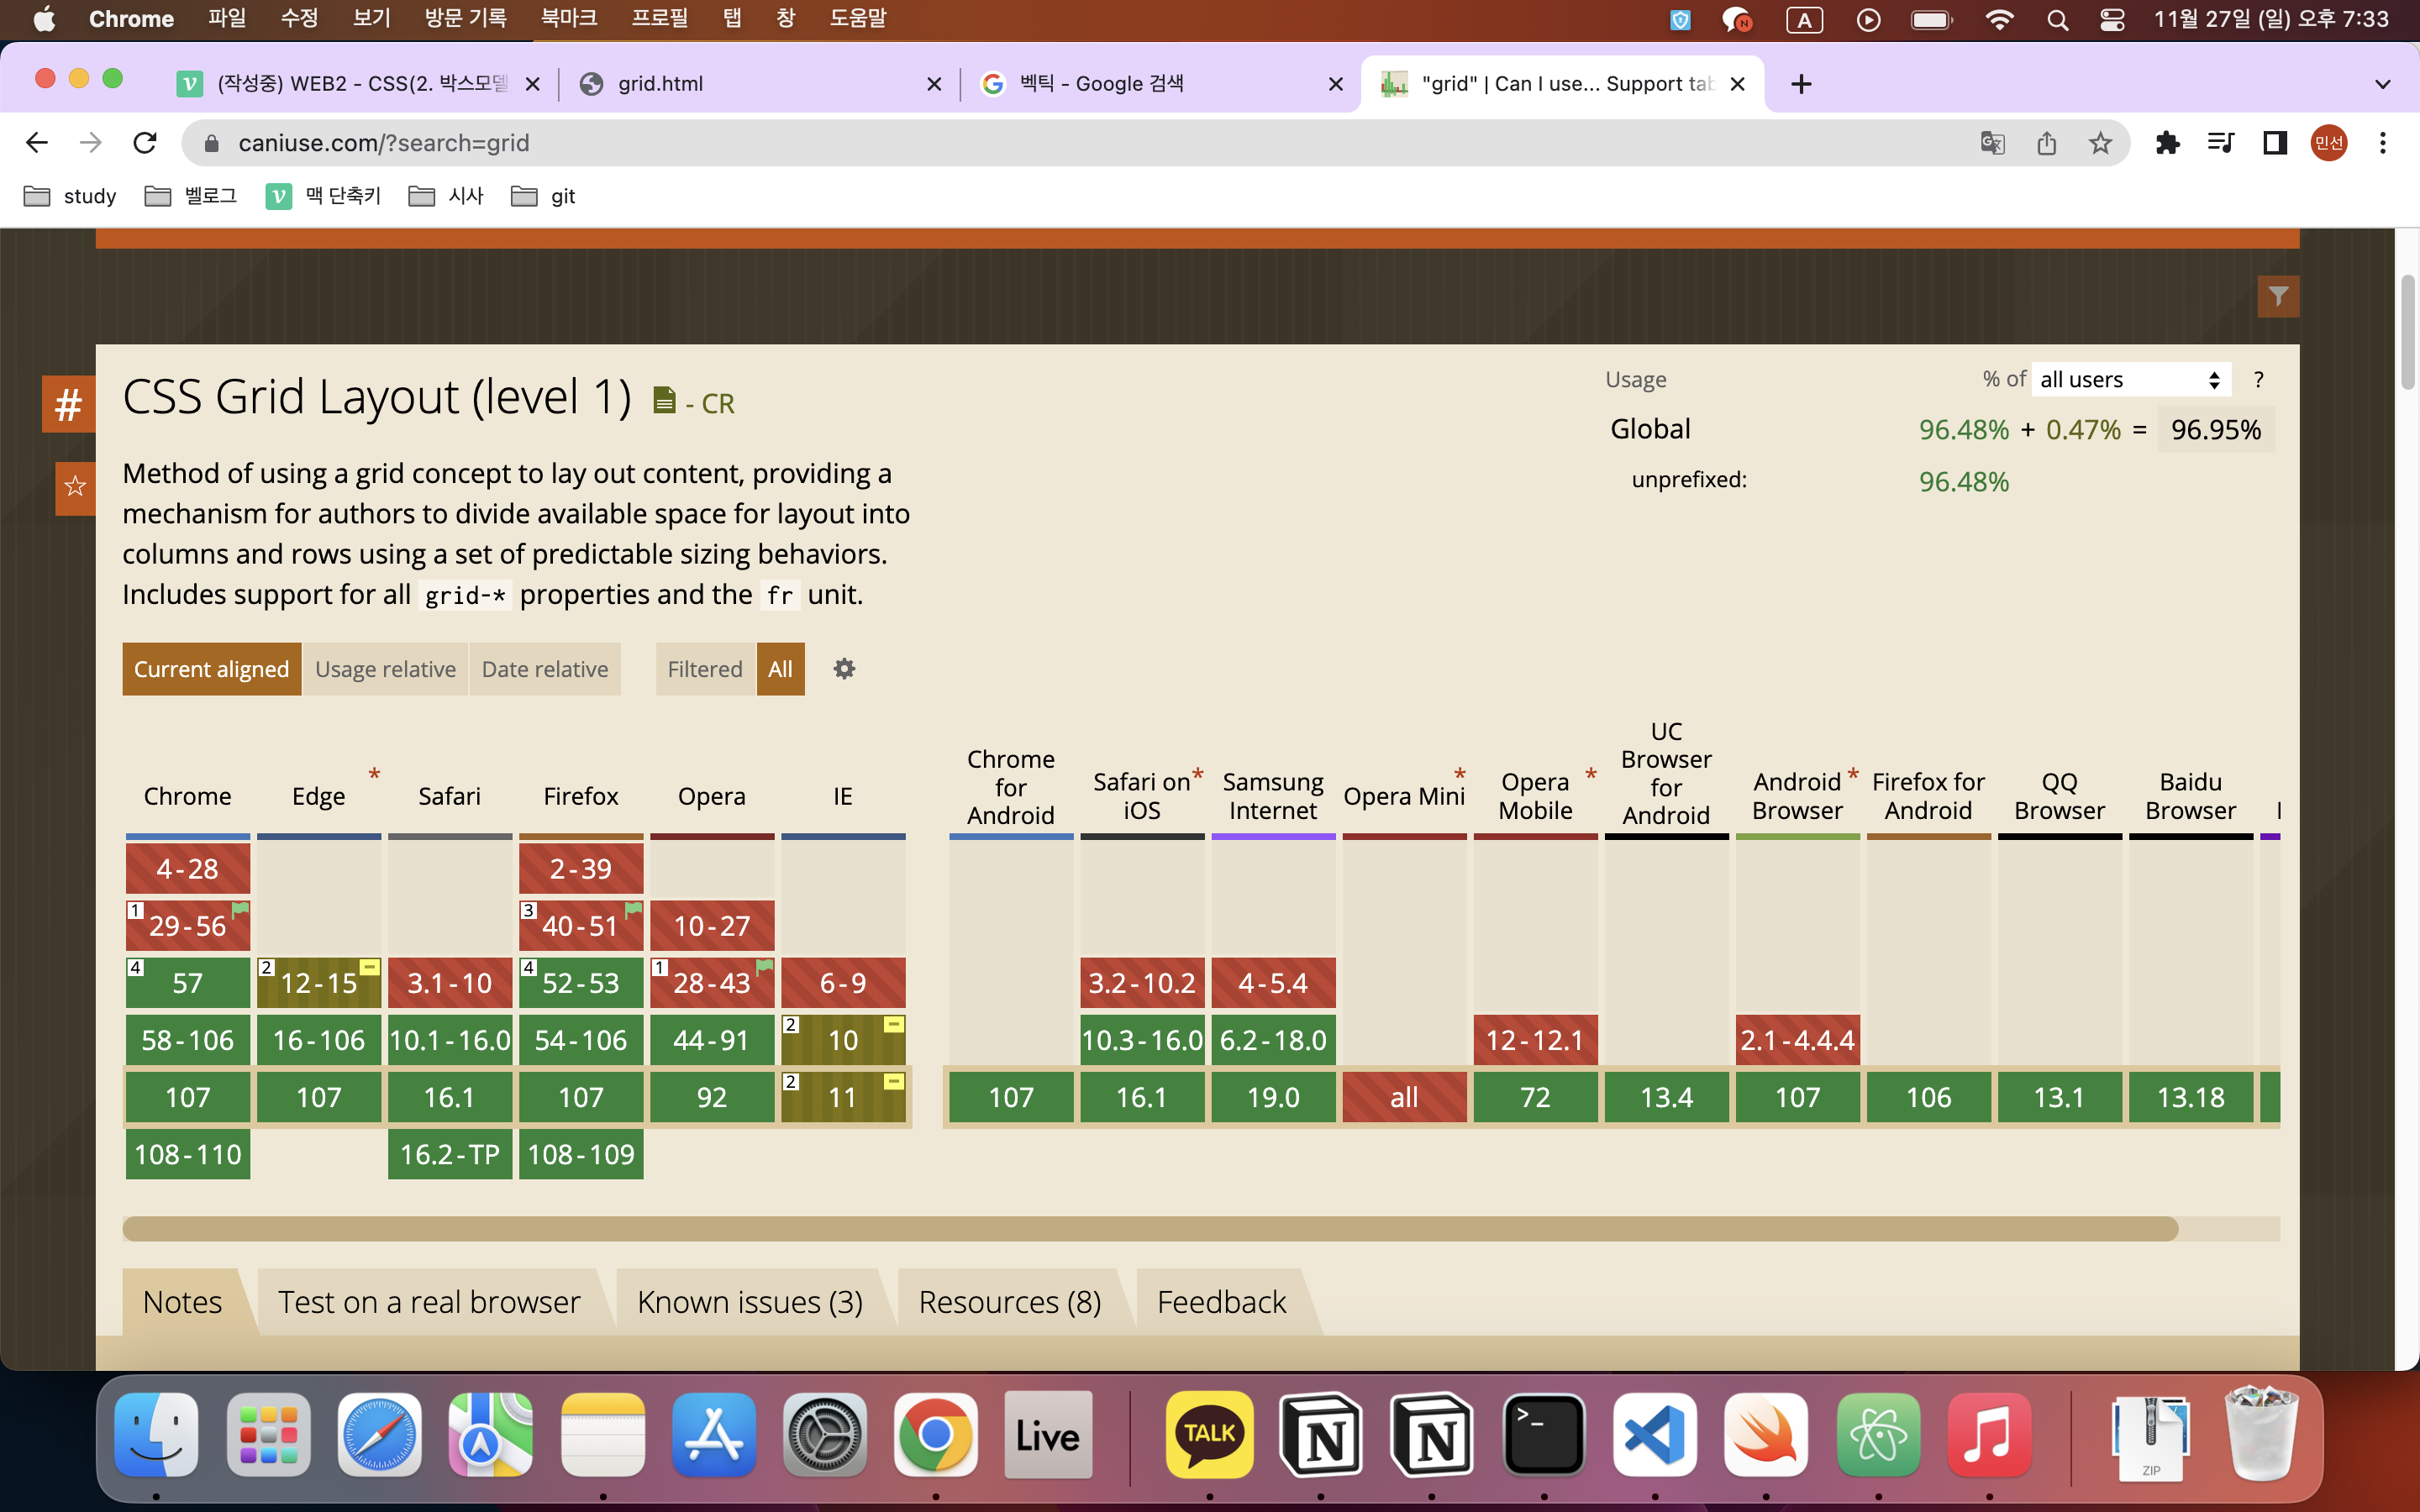Screen dimensions: 2420x1512
Task: Bookmark this page with star icon
Action: pyautogui.click(x=2100, y=143)
